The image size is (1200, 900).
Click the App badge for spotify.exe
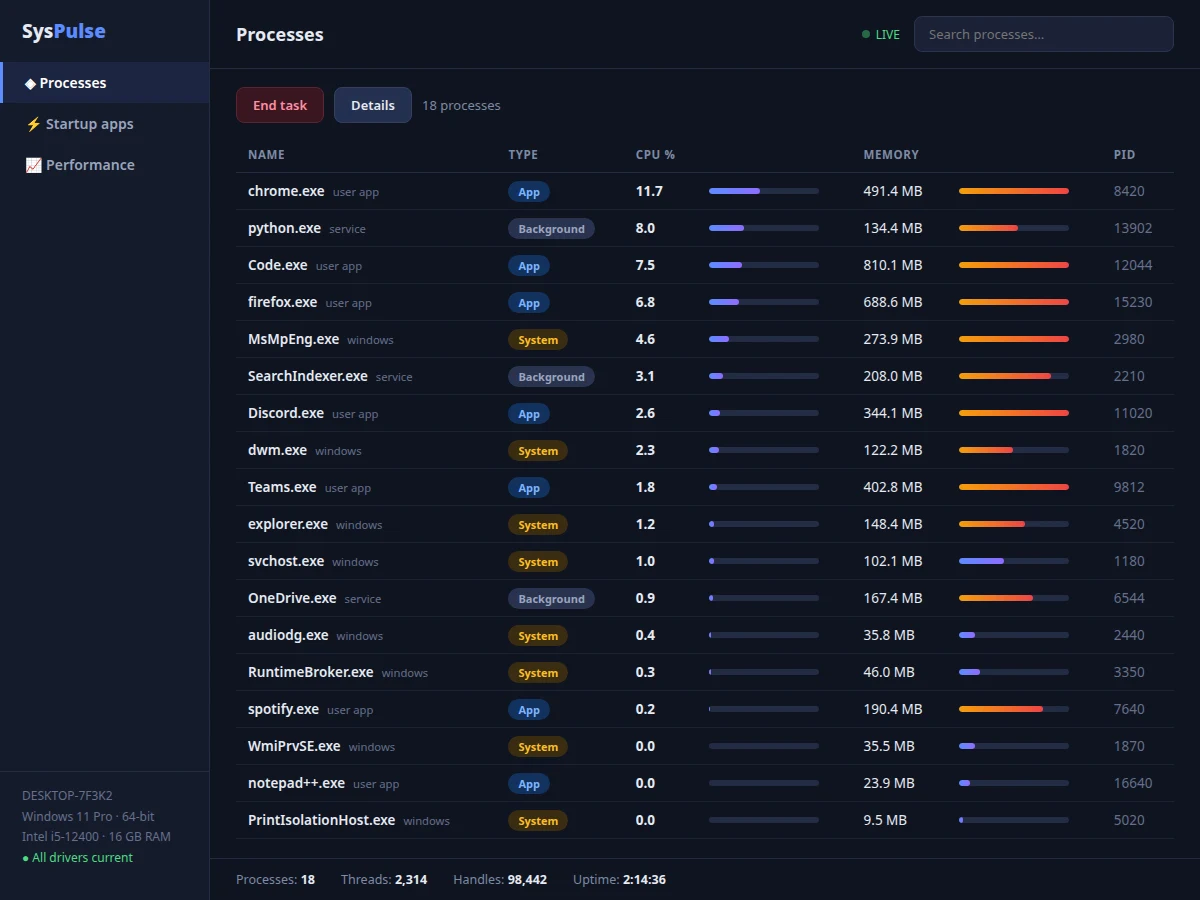click(x=529, y=710)
